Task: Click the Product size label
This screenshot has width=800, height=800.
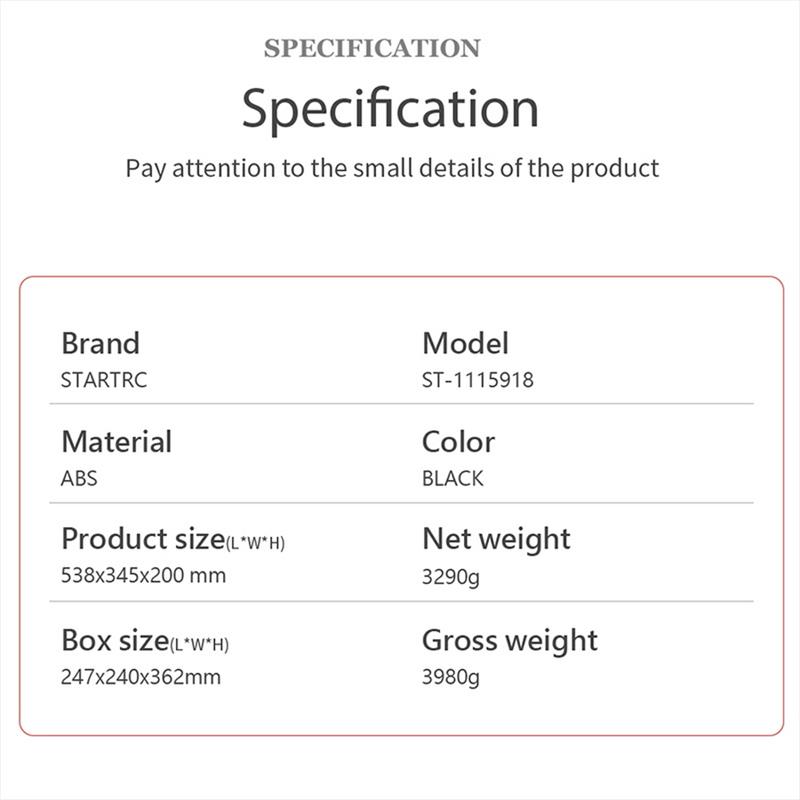Action: coord(142,539)
